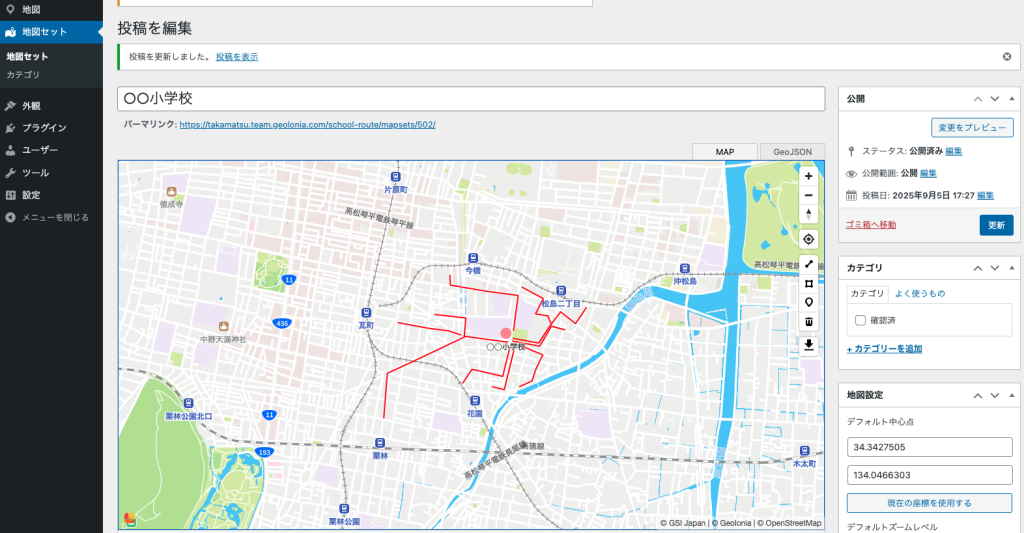Check the 確認済 category checkbox

click(860, 320)
